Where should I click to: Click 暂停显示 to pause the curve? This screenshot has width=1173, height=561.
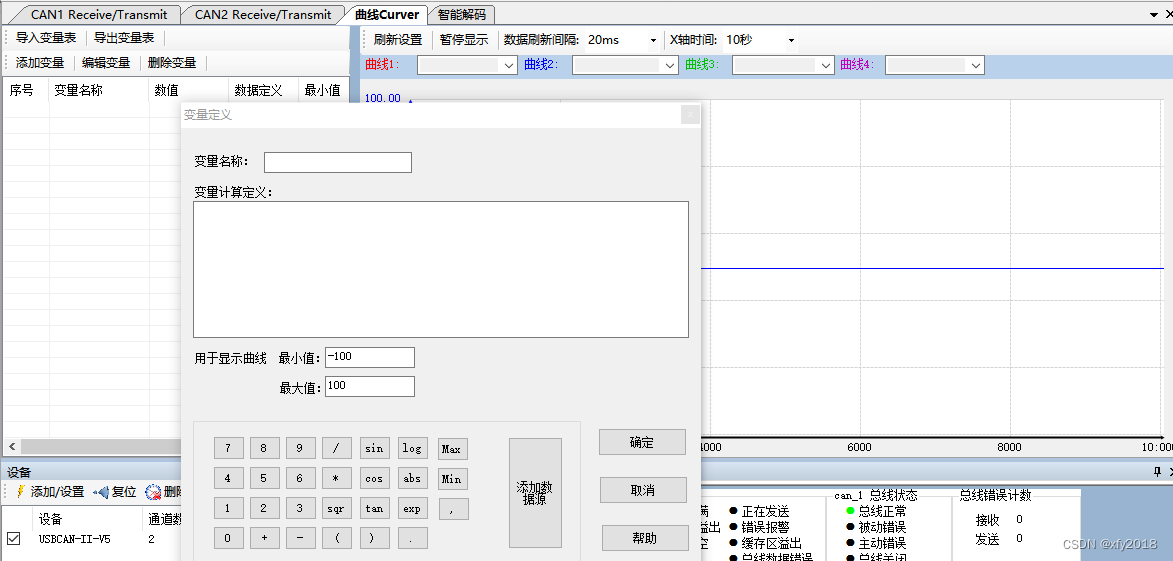[x=464, y=40]
